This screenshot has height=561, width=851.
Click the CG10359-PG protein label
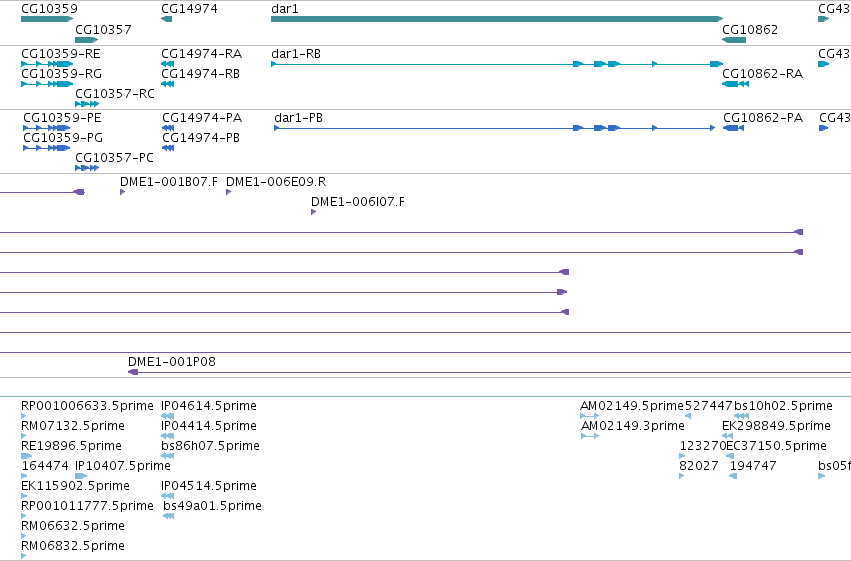[x=63, y=138]
